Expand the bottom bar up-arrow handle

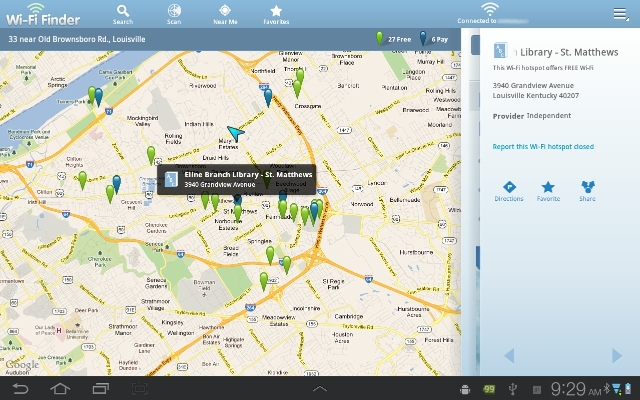coord(320,388)
